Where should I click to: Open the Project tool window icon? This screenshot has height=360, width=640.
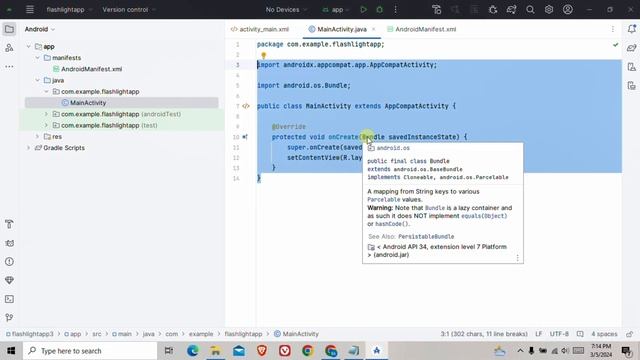pos(9,29)
